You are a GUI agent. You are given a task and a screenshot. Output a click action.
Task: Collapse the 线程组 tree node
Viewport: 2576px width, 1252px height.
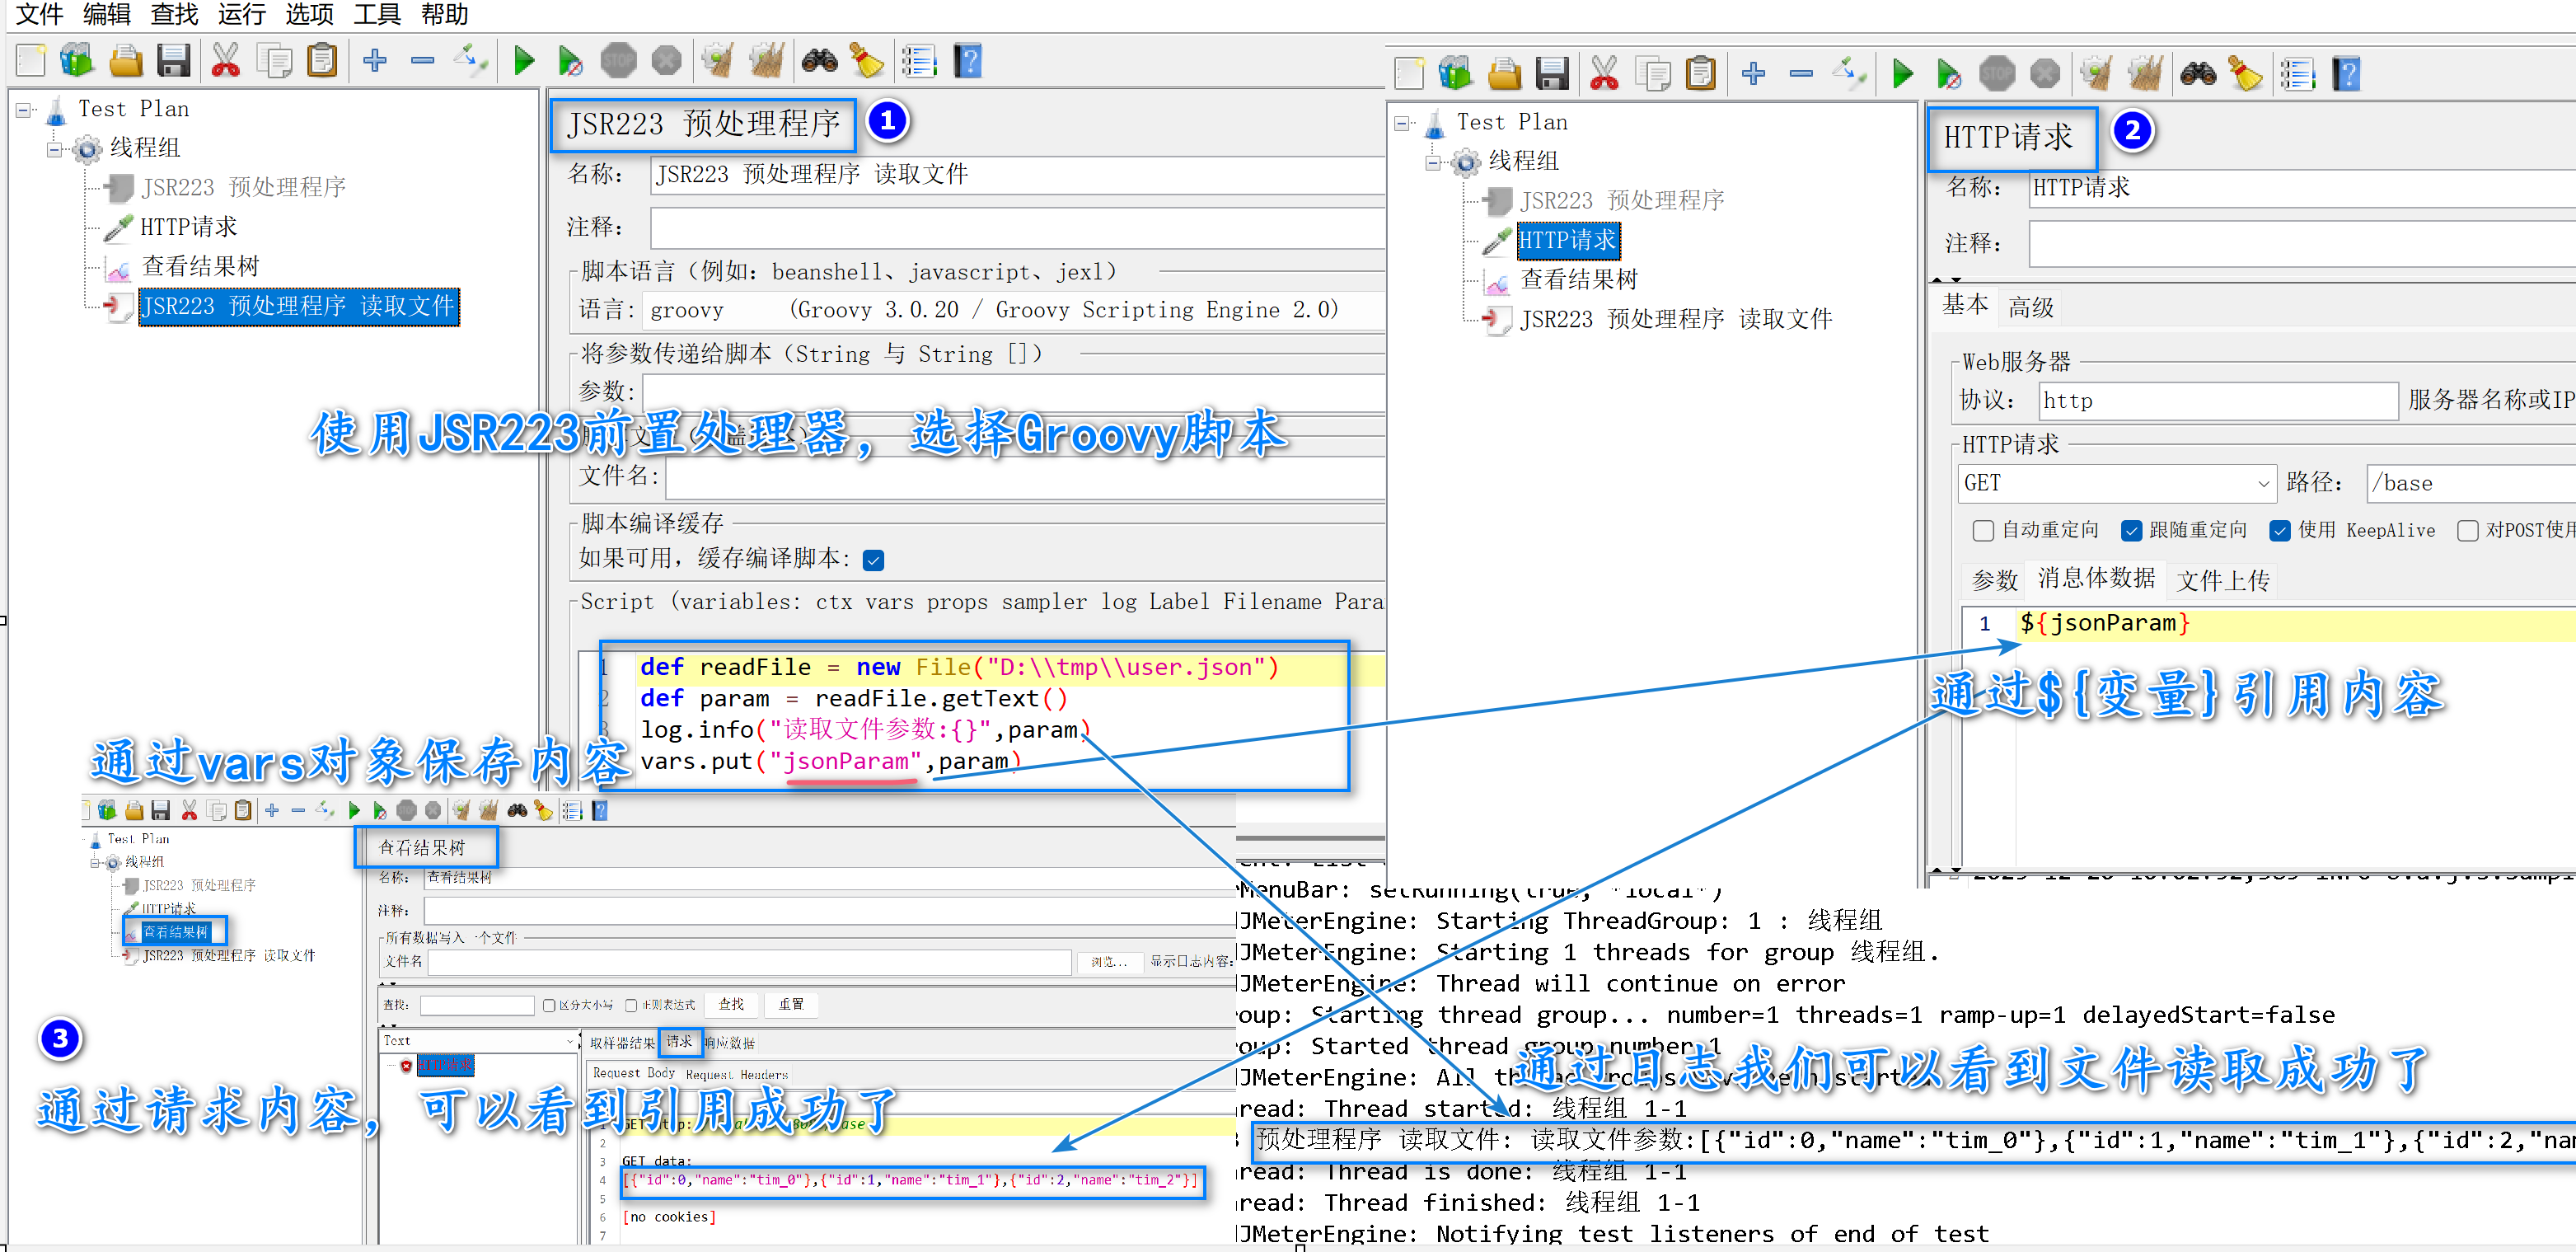pos(54,149)
